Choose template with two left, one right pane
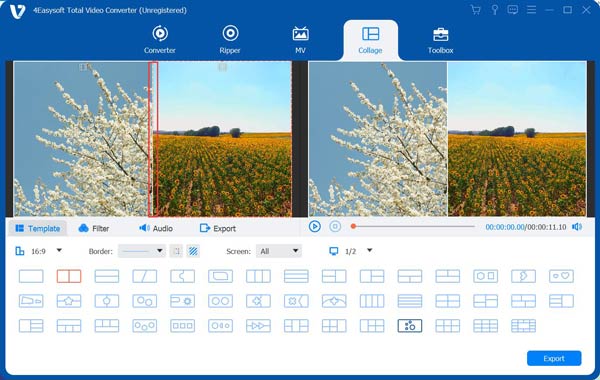This screenshot has height=380, width=600. (x=334, y=276)
